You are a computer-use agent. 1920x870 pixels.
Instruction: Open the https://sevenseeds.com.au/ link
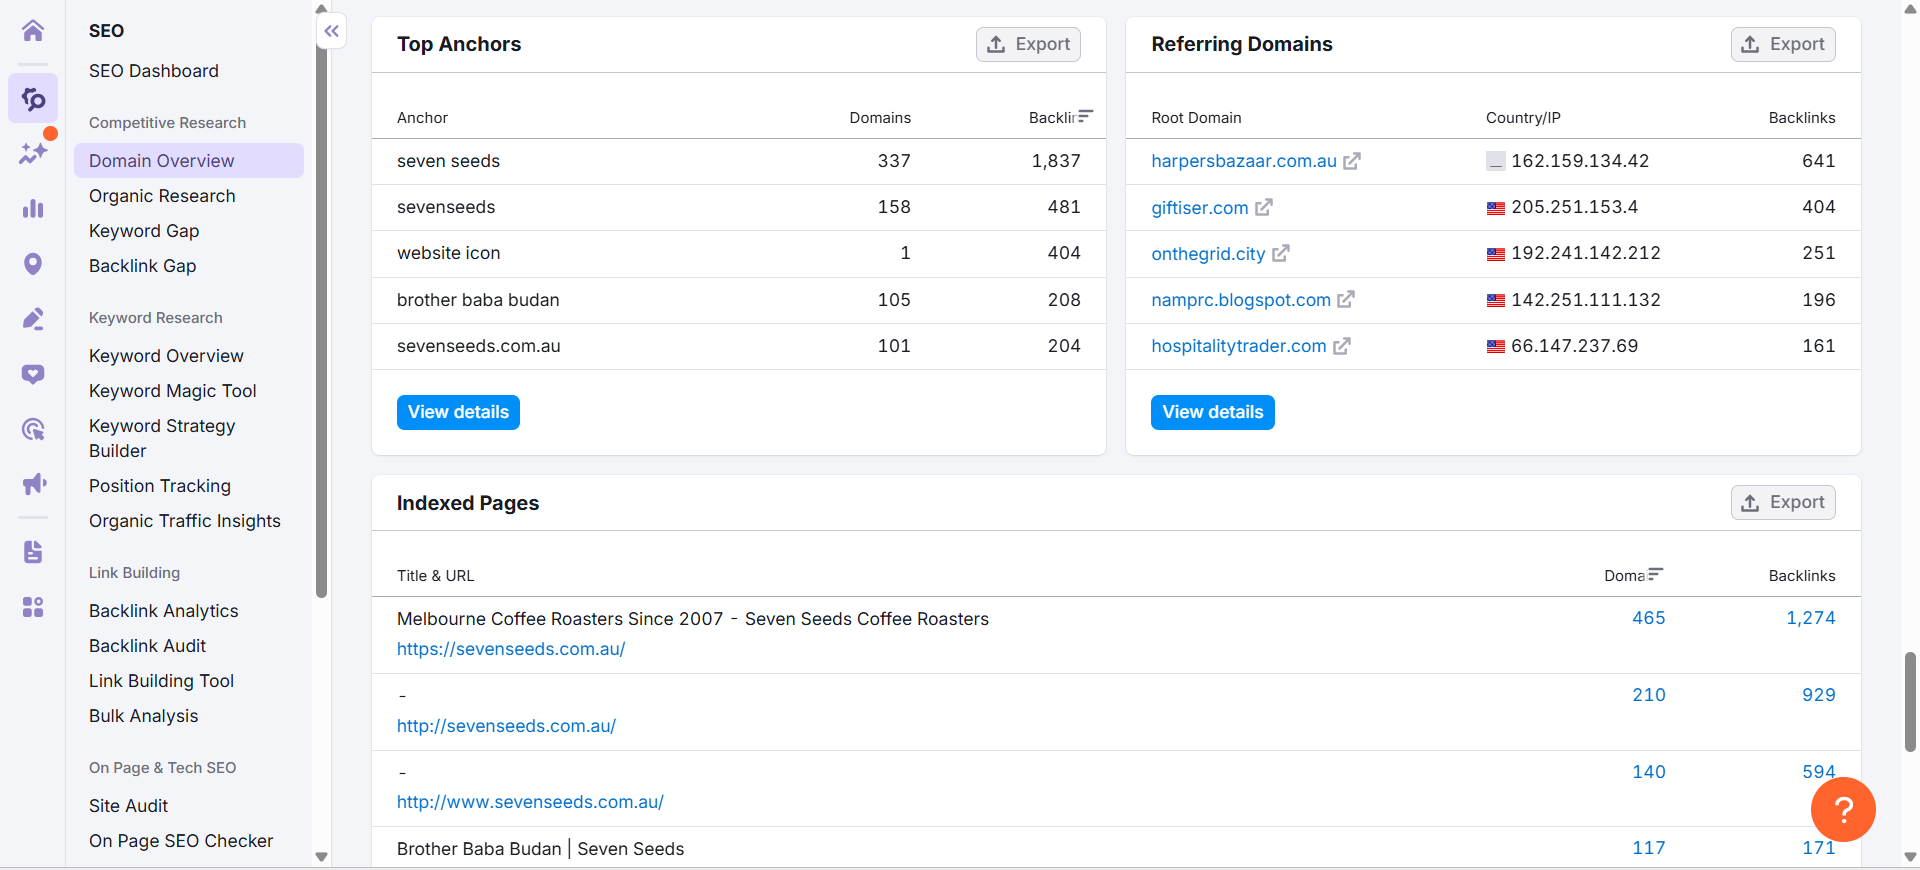pos(510,649)
